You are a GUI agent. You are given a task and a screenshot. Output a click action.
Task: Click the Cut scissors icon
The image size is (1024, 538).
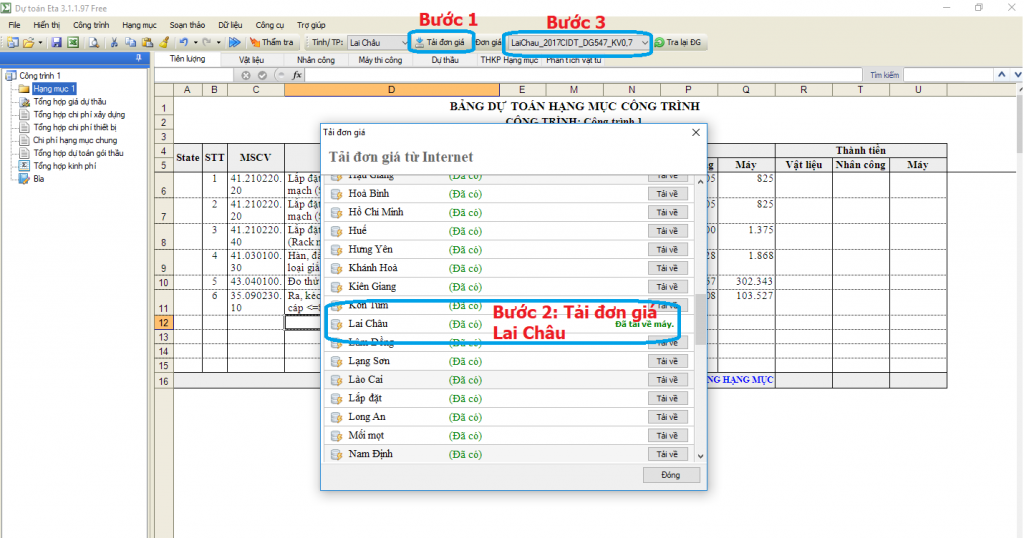coord(115,43)
